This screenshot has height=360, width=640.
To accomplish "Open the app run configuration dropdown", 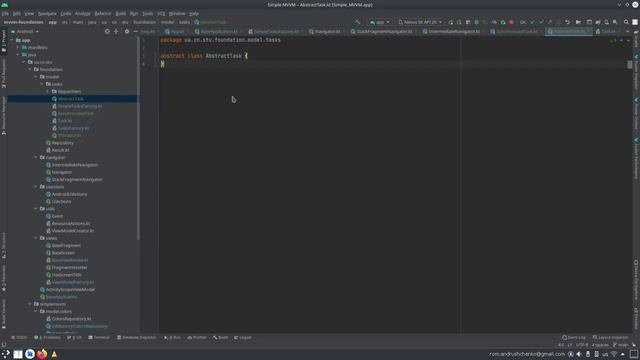I will (380, 22).
